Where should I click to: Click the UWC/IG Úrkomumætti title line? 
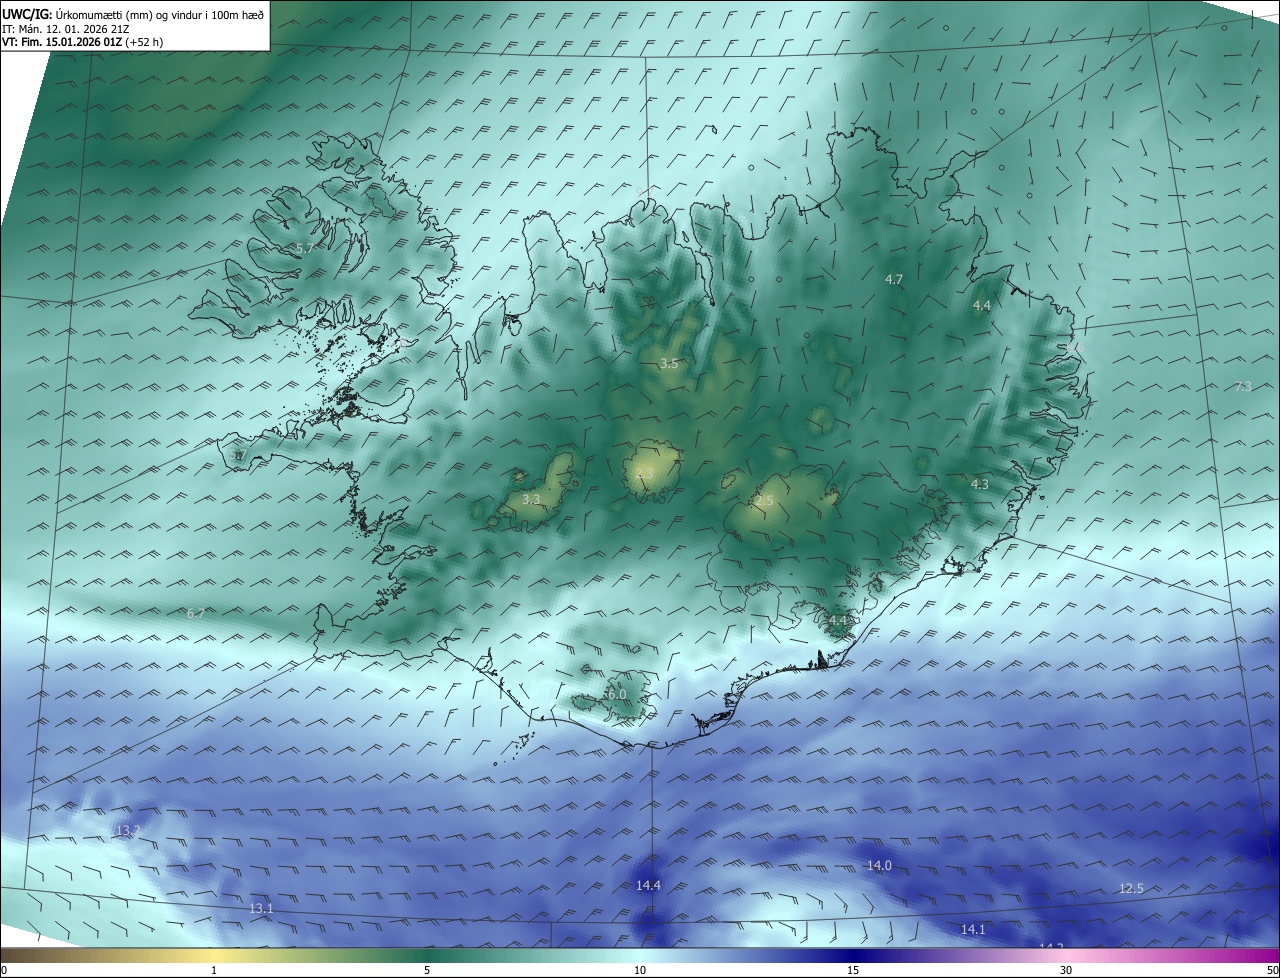133,14
